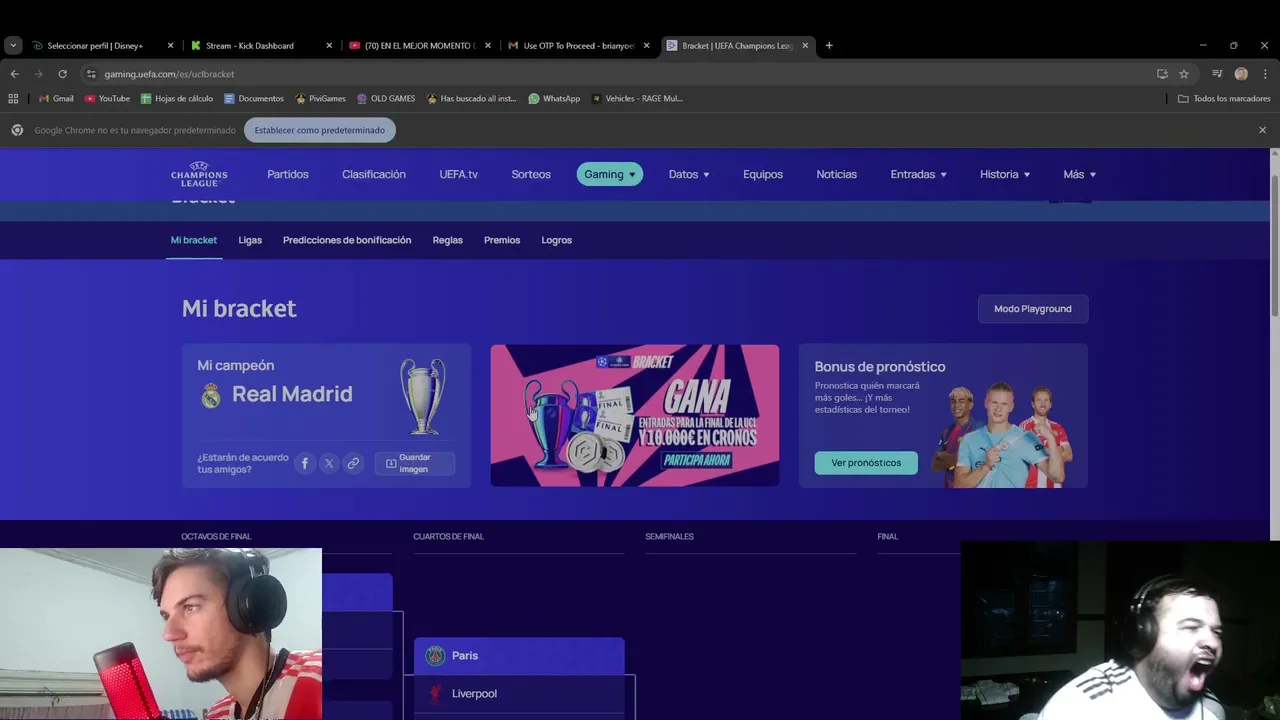Open UEFA.tv in the navigation
This screenshot has width=1280, height=720.
[x=459, y=174]
